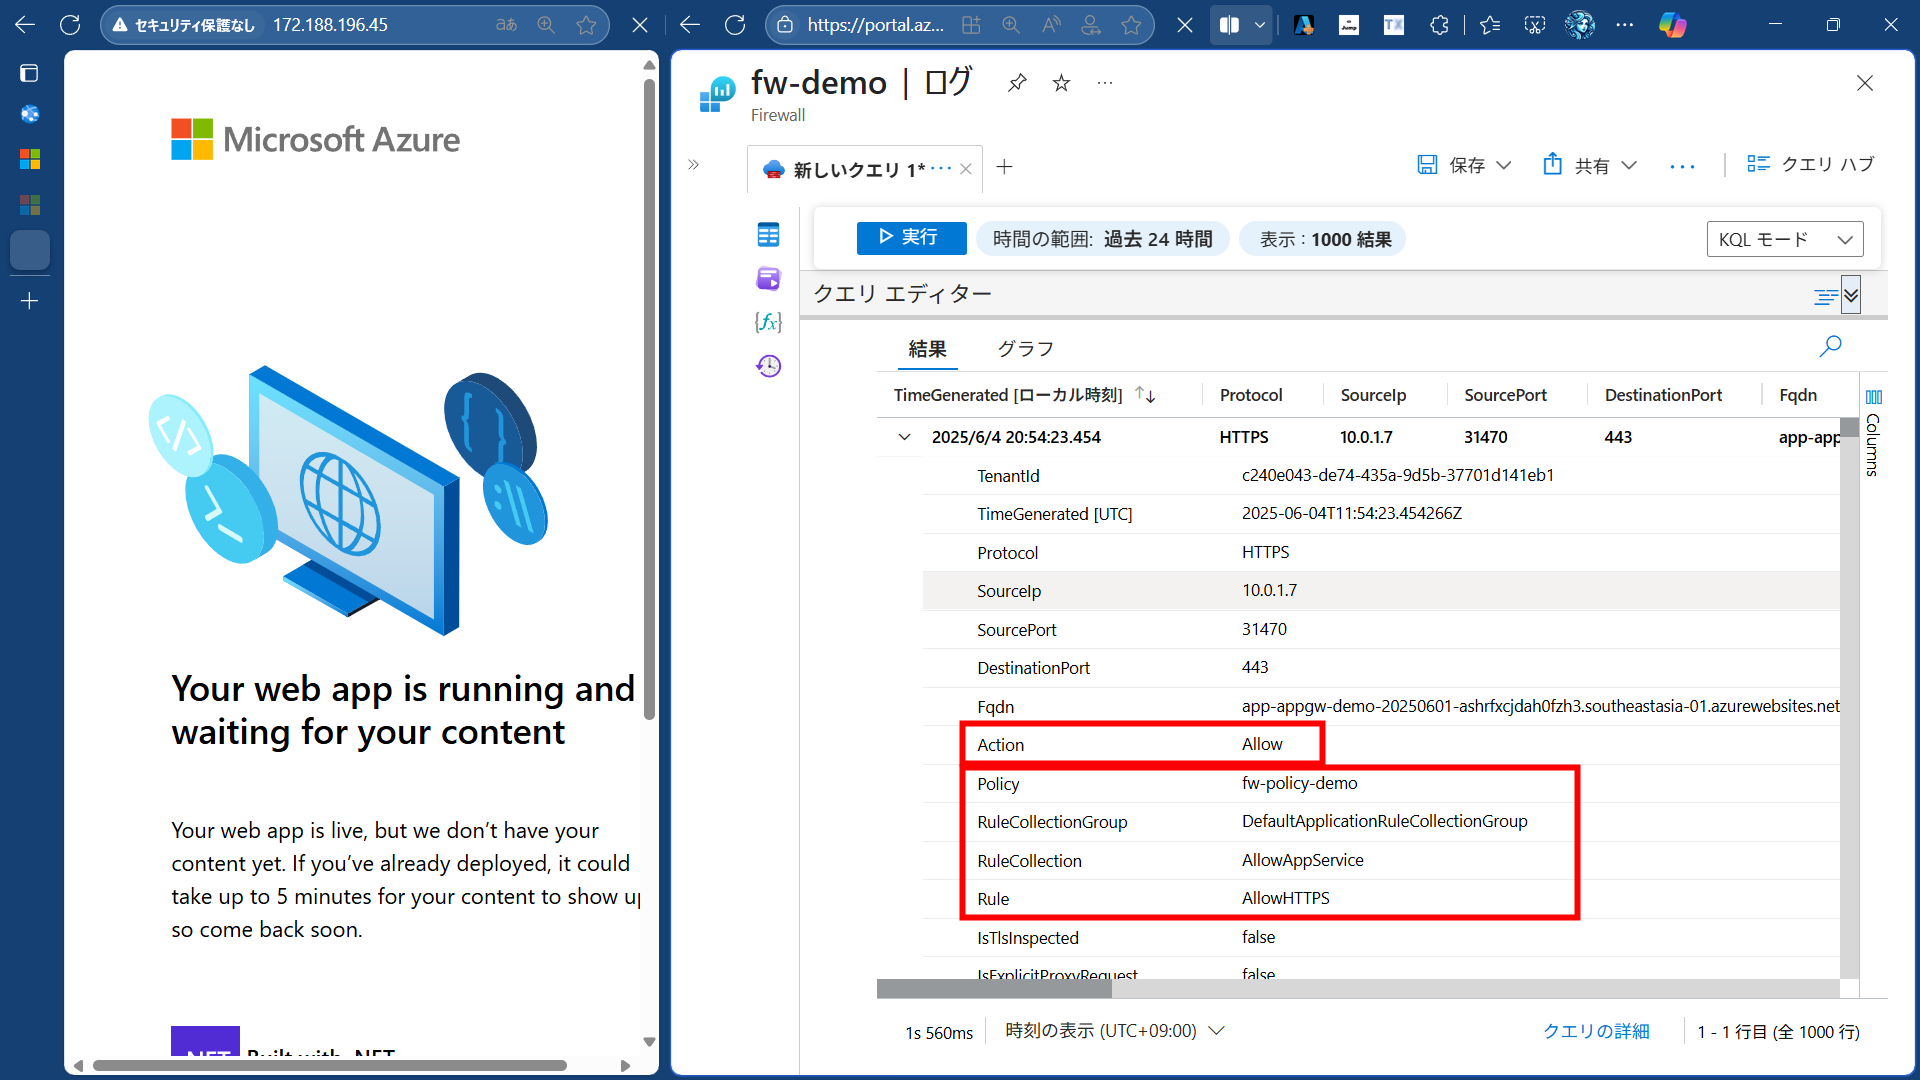The image size is (1920, 1080).
Task: Open the ellipsis menu beside the blade title
Action: [x=1105, y=83]
